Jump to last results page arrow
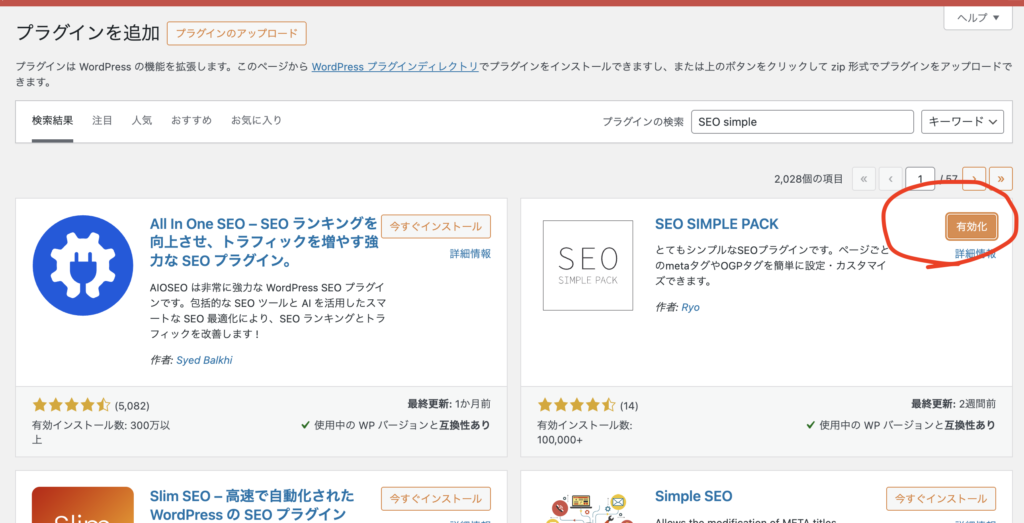The width and height of the screenshot is (1024, 523). point(1000,180)
